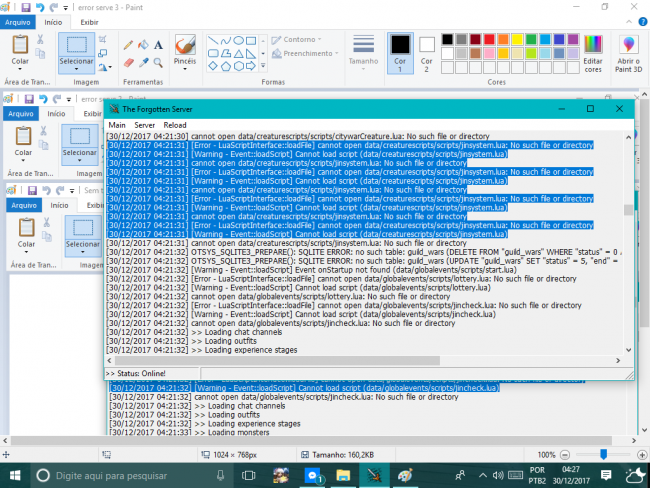This screenshot has width=650, height=488.
Task: Select the Magnifier tool
Action: pos(158,63)
